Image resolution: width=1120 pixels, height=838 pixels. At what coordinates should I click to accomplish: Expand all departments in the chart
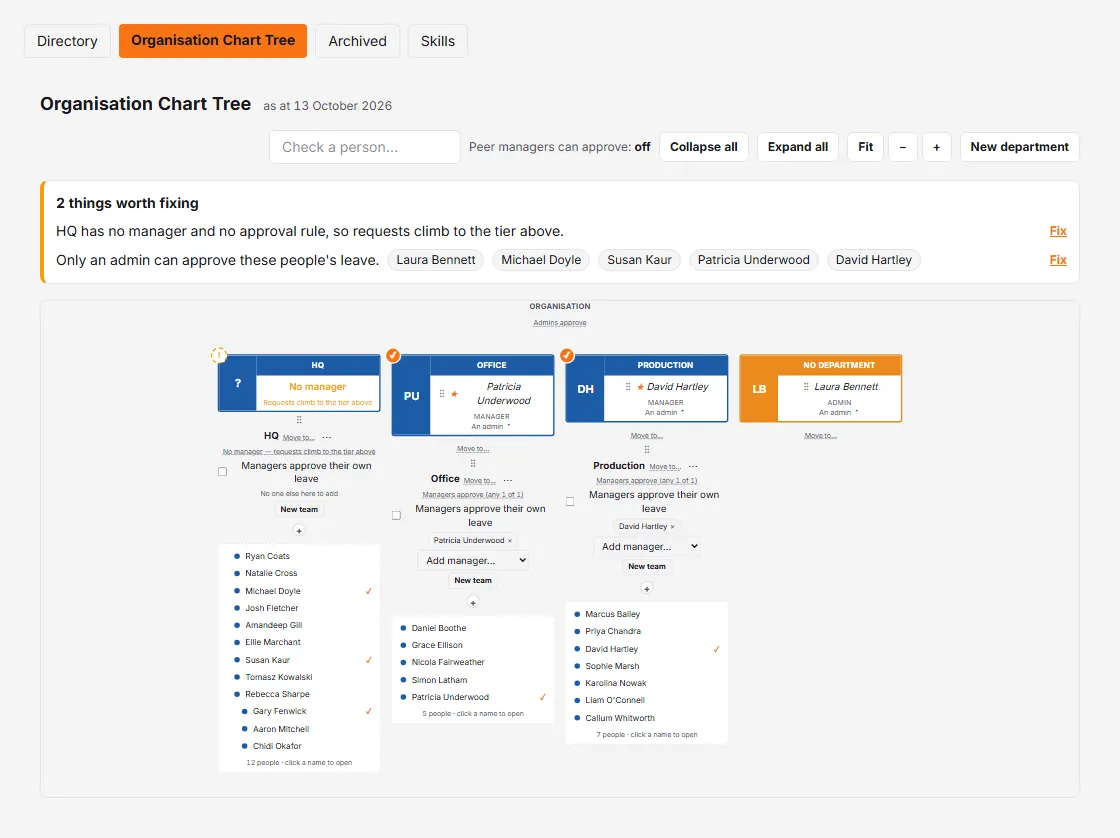click(798, 147)
